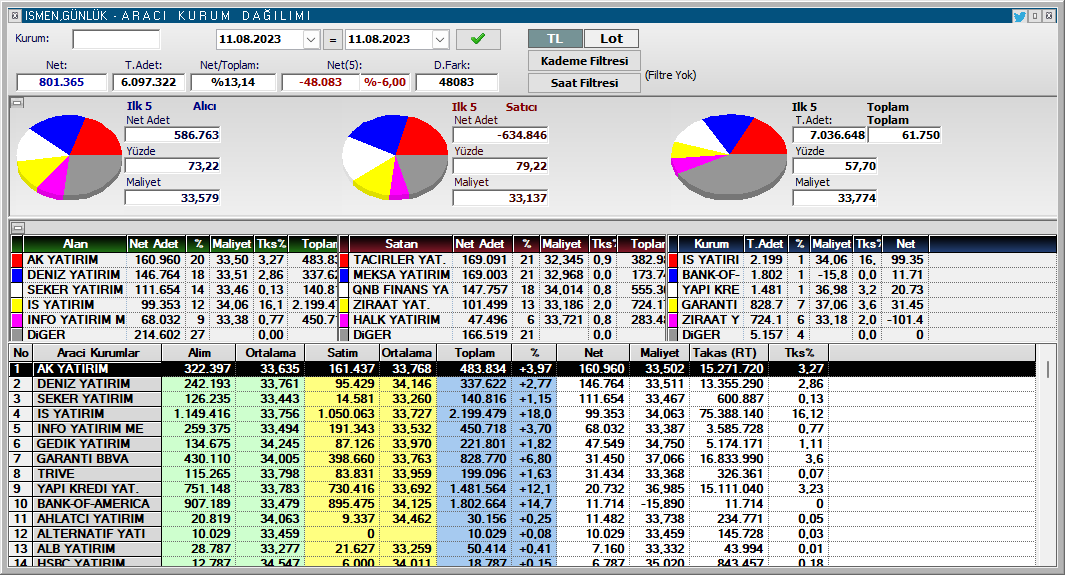The height and width of the screenshot is (575, 1065).
Task: Click the blue swatch next to DENIZ YATIRIM in Alan table
Action: (17, 275)
